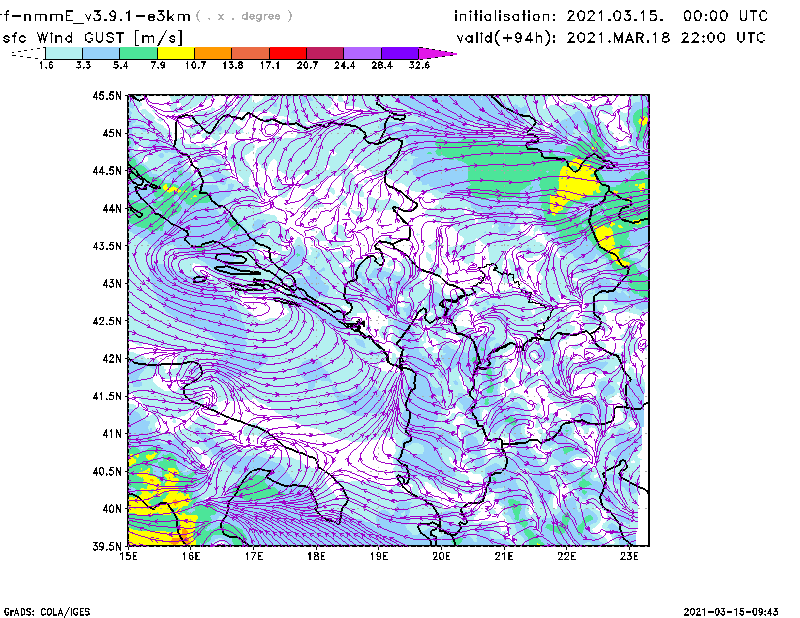Select the green 5.4–7.9 legend swatch
800x618 pixels.
138,53
